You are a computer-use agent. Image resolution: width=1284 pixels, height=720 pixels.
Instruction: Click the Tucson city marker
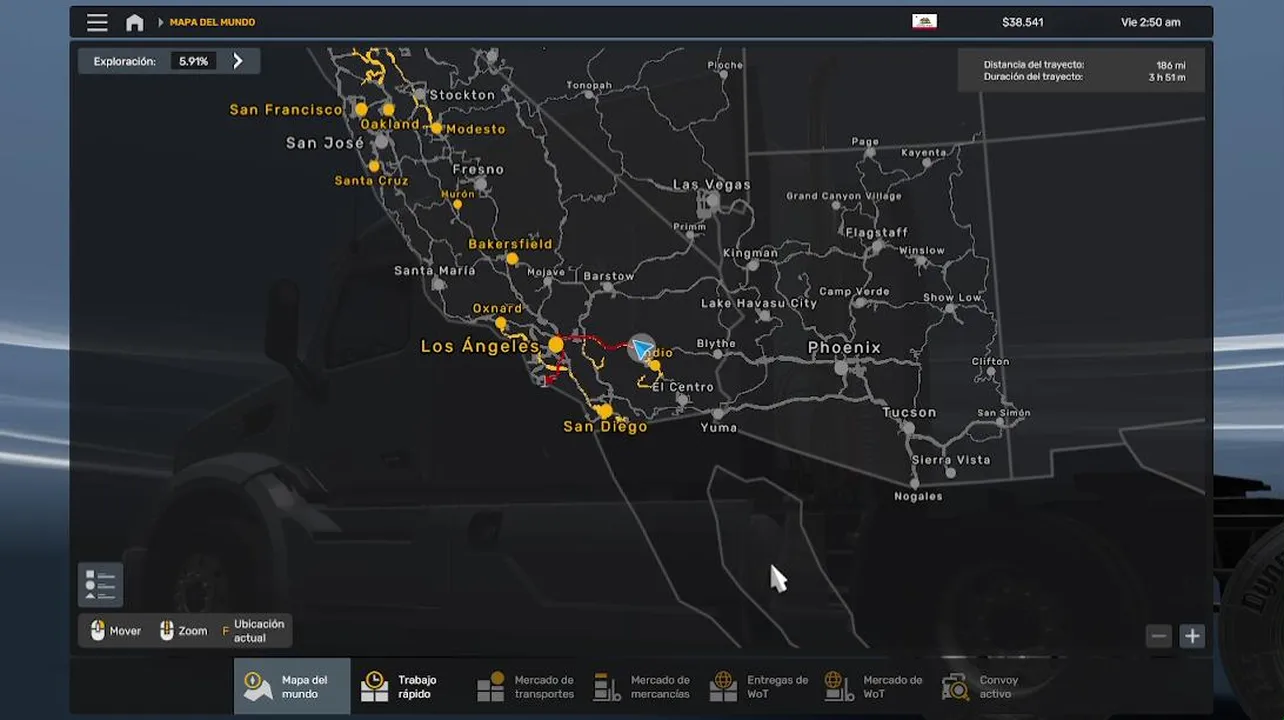click(908, 427)
